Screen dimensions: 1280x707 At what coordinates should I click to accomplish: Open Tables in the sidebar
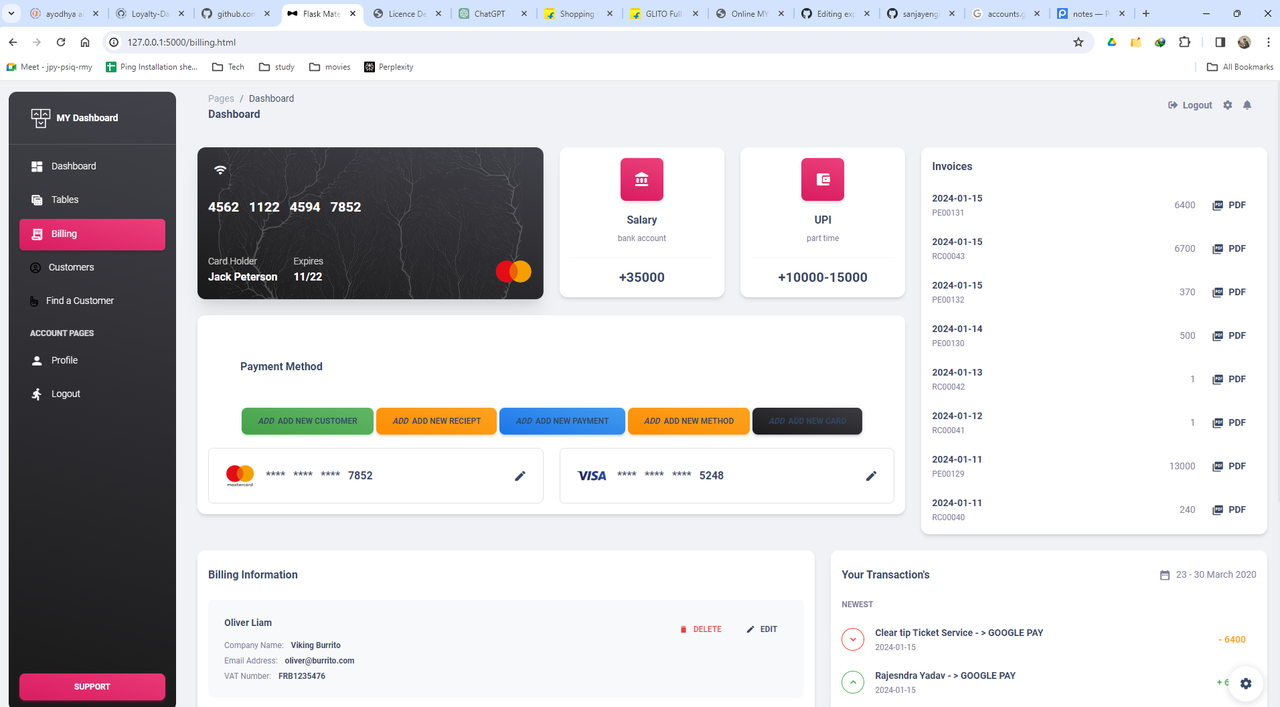coord(92,200)
